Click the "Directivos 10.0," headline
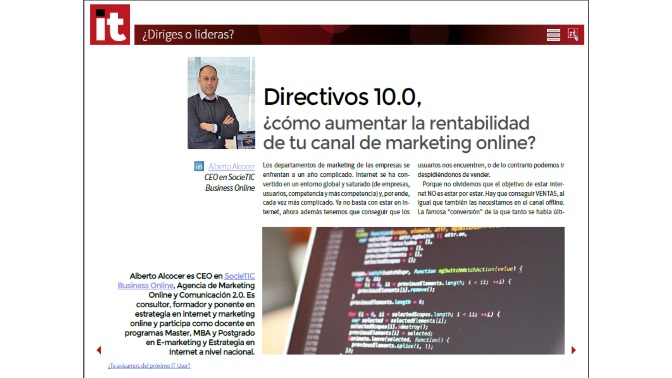Viewport: 672px width, 378px height. point(342,97)
